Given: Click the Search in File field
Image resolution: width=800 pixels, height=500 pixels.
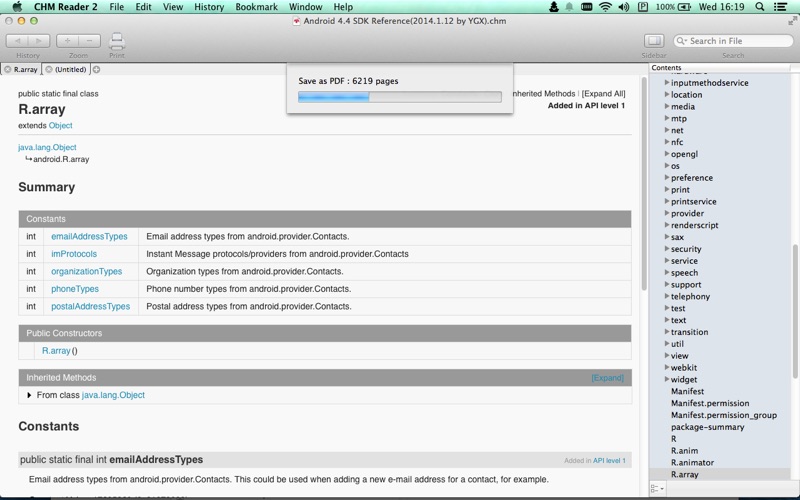Looking at the screenshot, I should pyautogui.click(x=733, y=41).
